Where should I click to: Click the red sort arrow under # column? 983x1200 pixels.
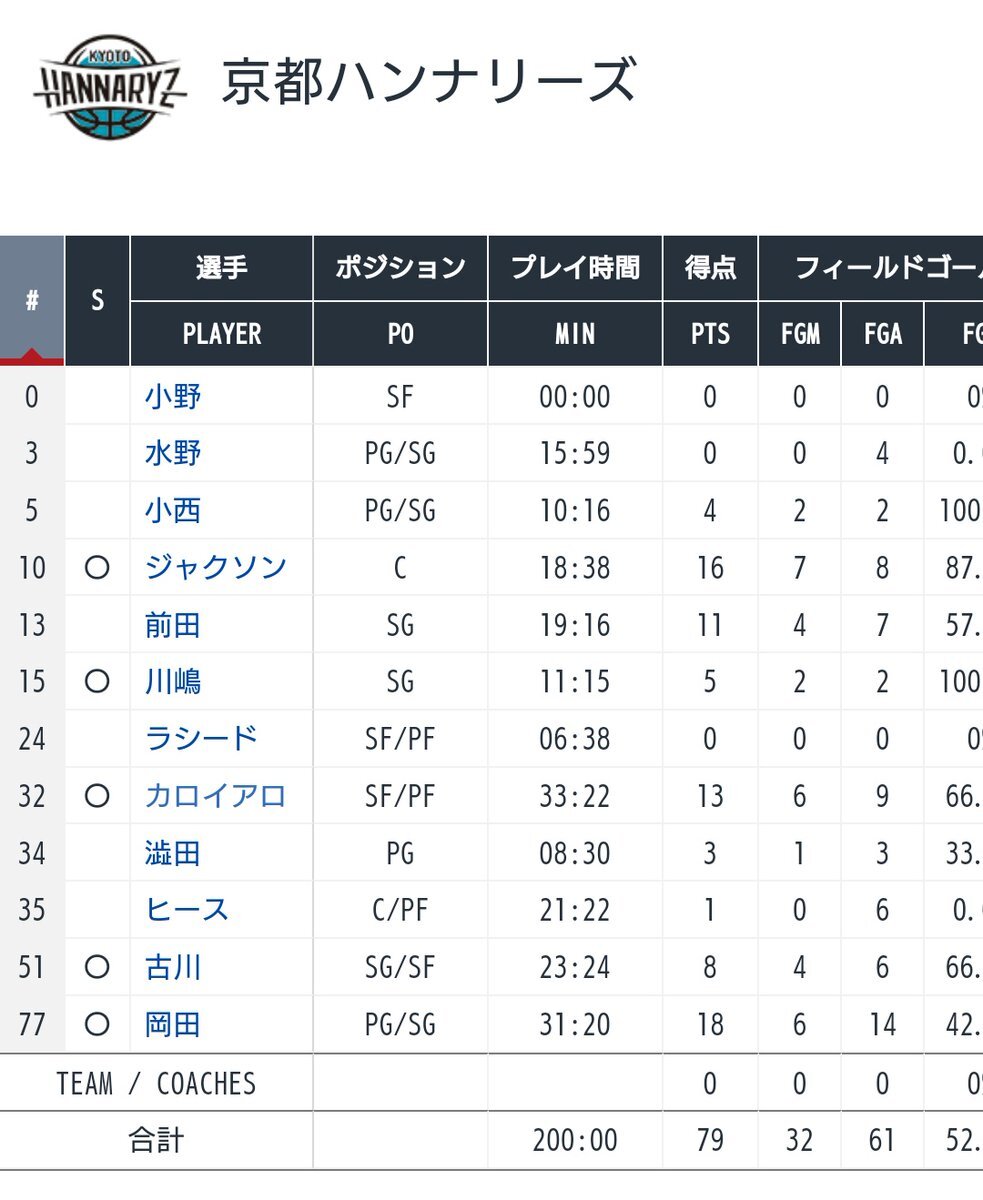pos(32,357)
